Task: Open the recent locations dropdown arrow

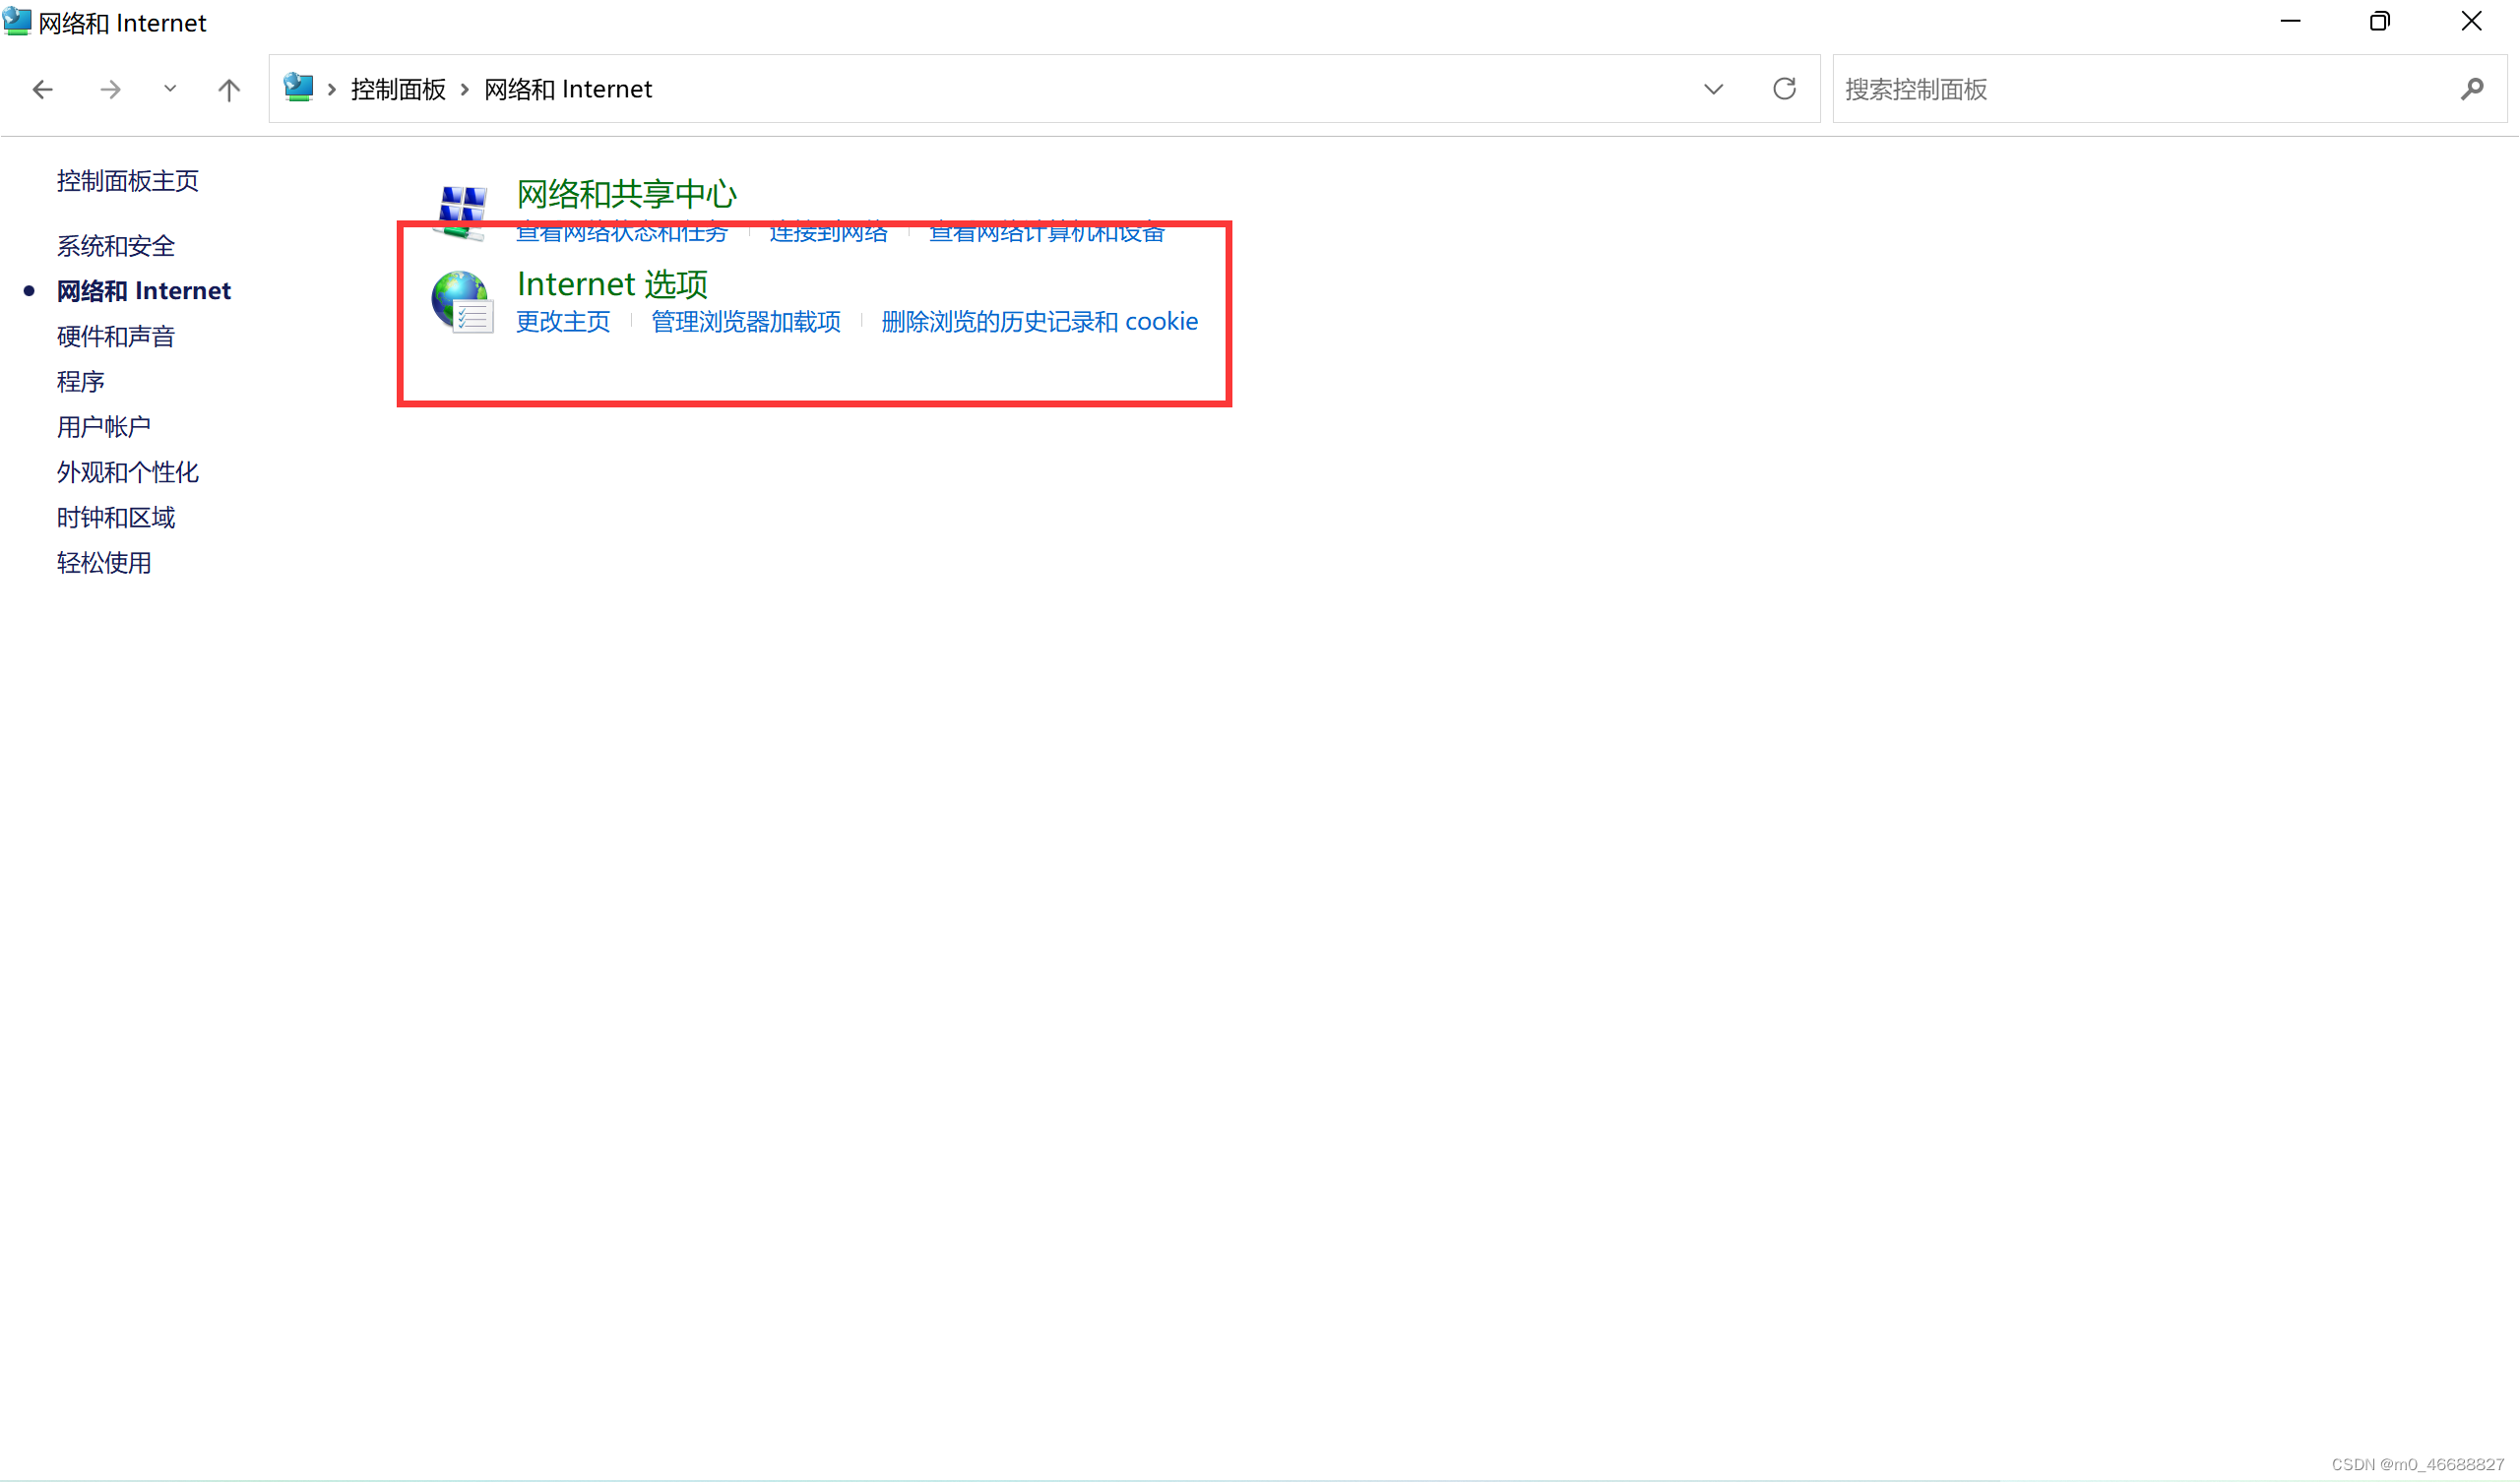Action: [170, 89]
